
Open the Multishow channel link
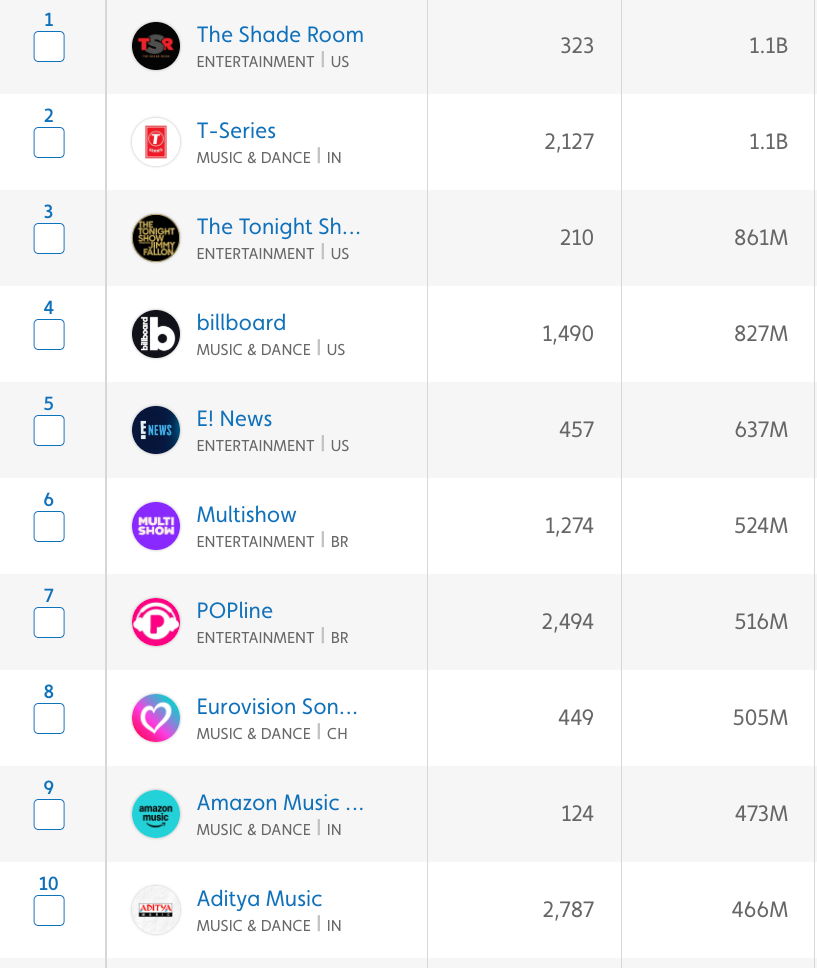[246, 515]
